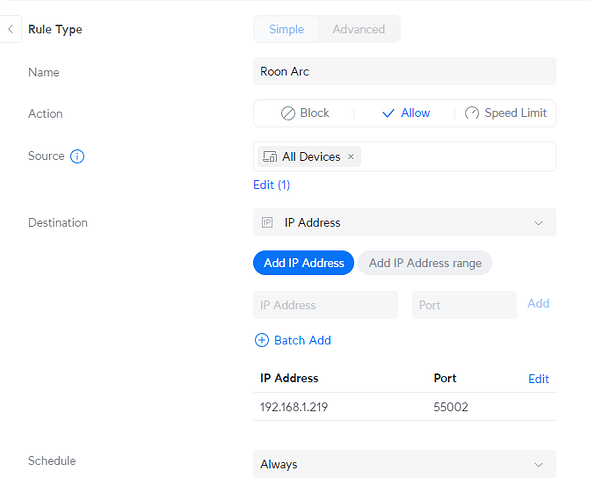
Task: Remove All Devices tag with x
Action: pyautogui.click(x=351, y=157)
